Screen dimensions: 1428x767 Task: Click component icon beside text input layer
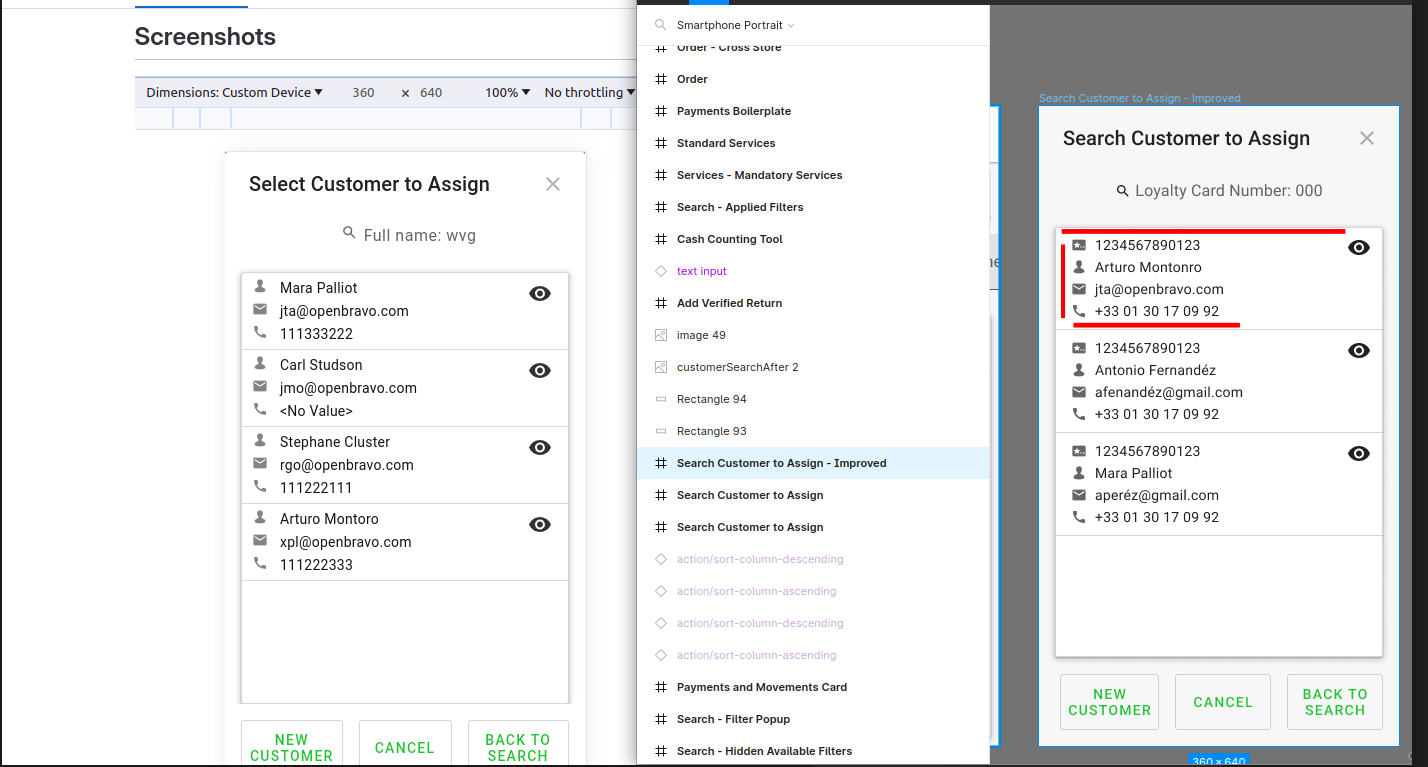660,271
